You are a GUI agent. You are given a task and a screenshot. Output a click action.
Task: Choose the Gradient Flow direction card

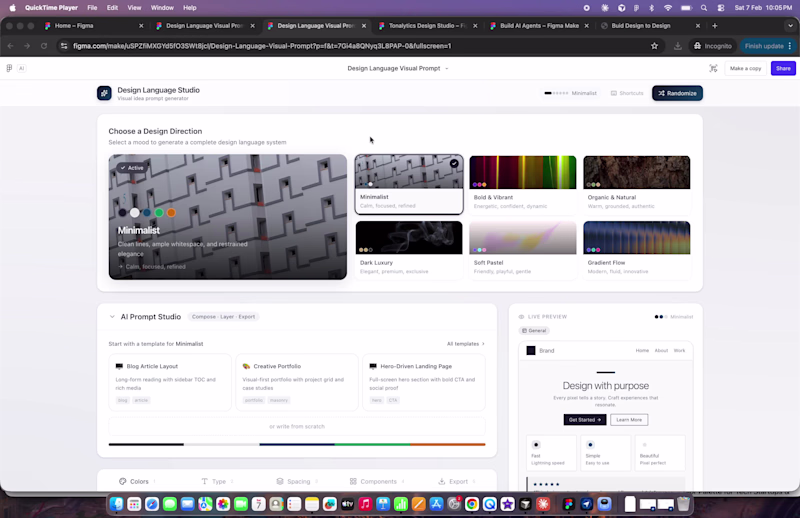point(636,250)
